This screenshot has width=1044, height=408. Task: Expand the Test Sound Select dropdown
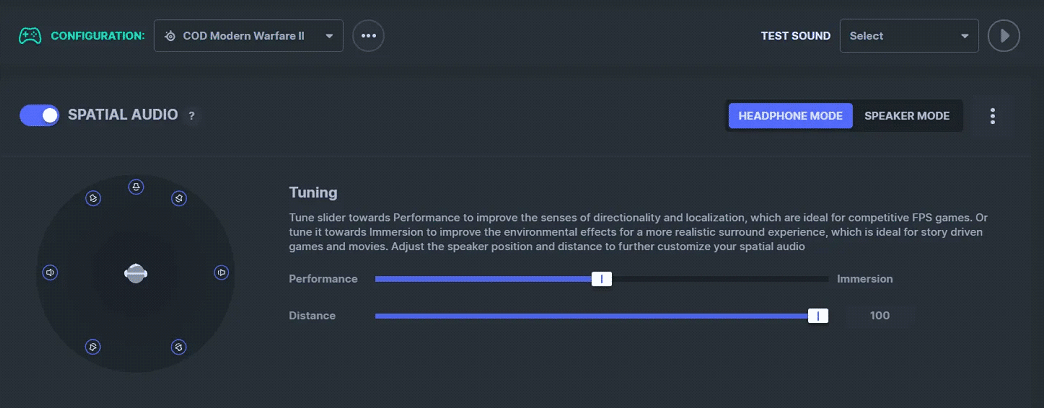click(910, 36)
